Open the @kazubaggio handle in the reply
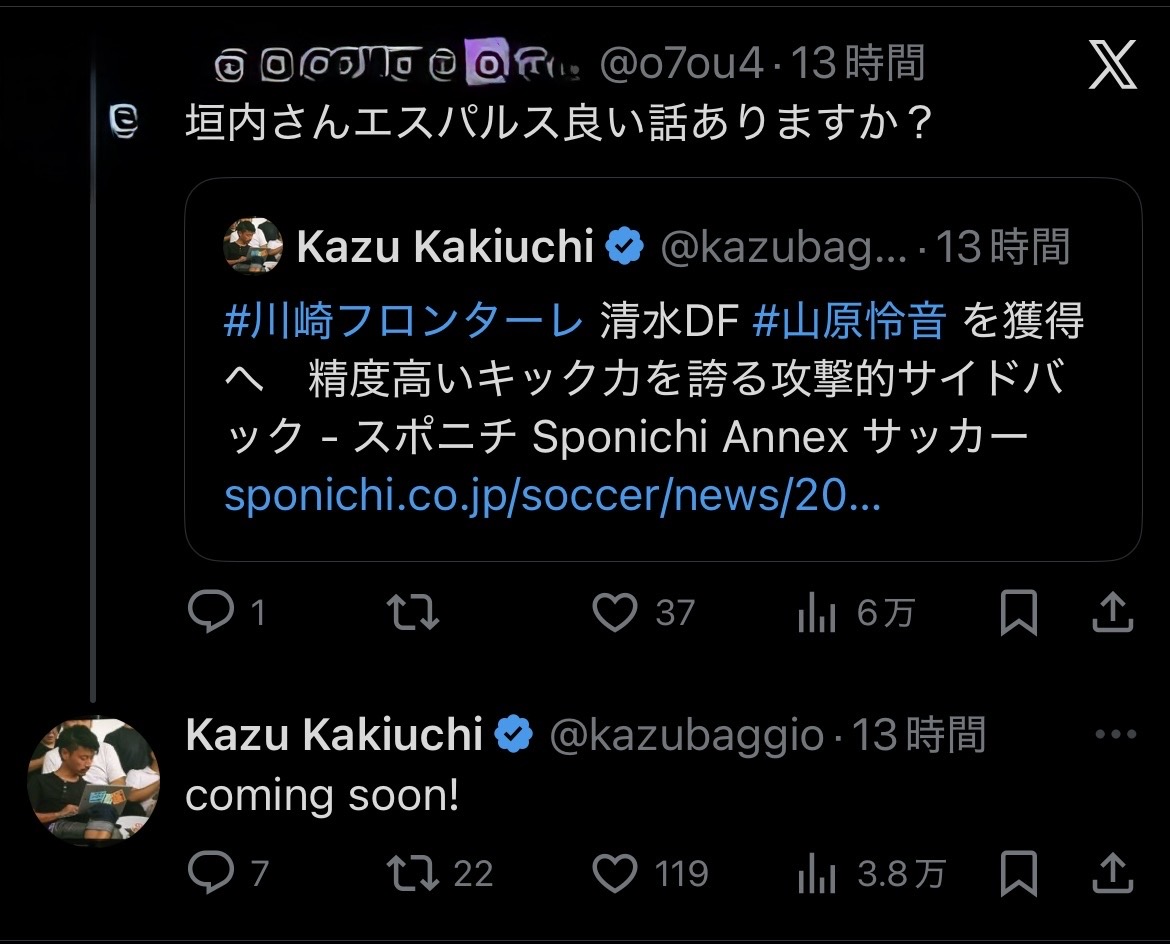The image size is (1170, 944). coord(687,736)
